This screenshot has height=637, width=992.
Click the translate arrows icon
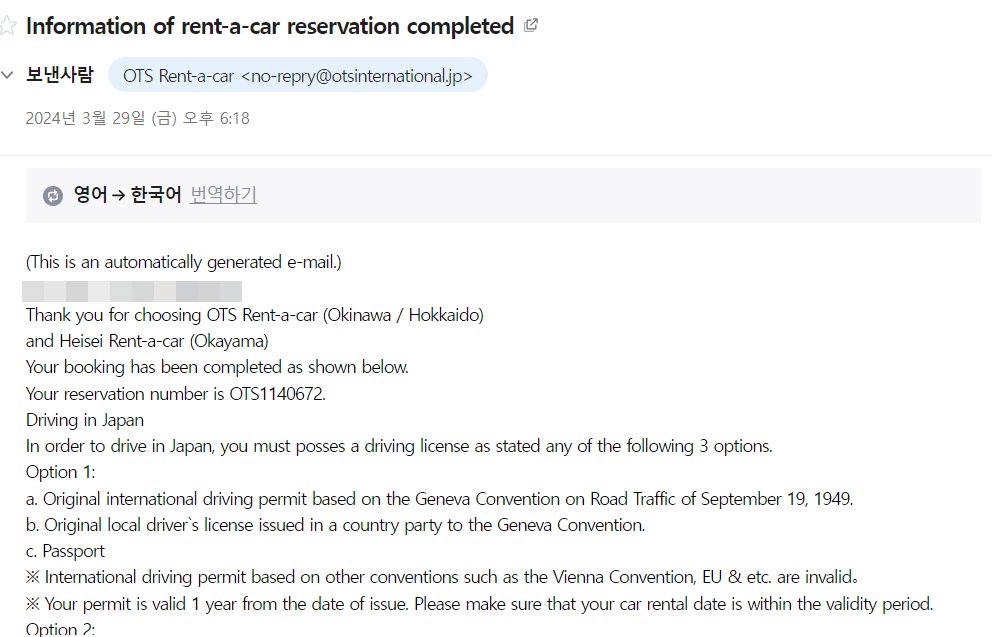pos(53,196)
